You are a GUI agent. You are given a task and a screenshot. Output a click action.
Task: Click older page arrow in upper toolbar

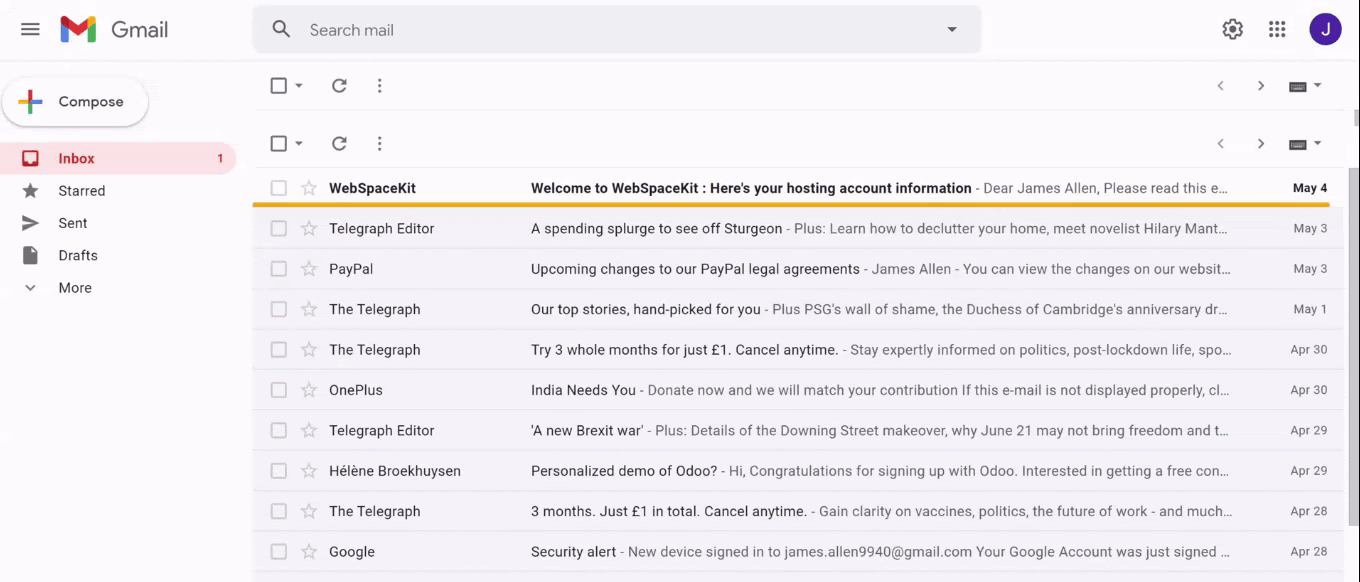pyautogui.click(x=1220, y=86)
